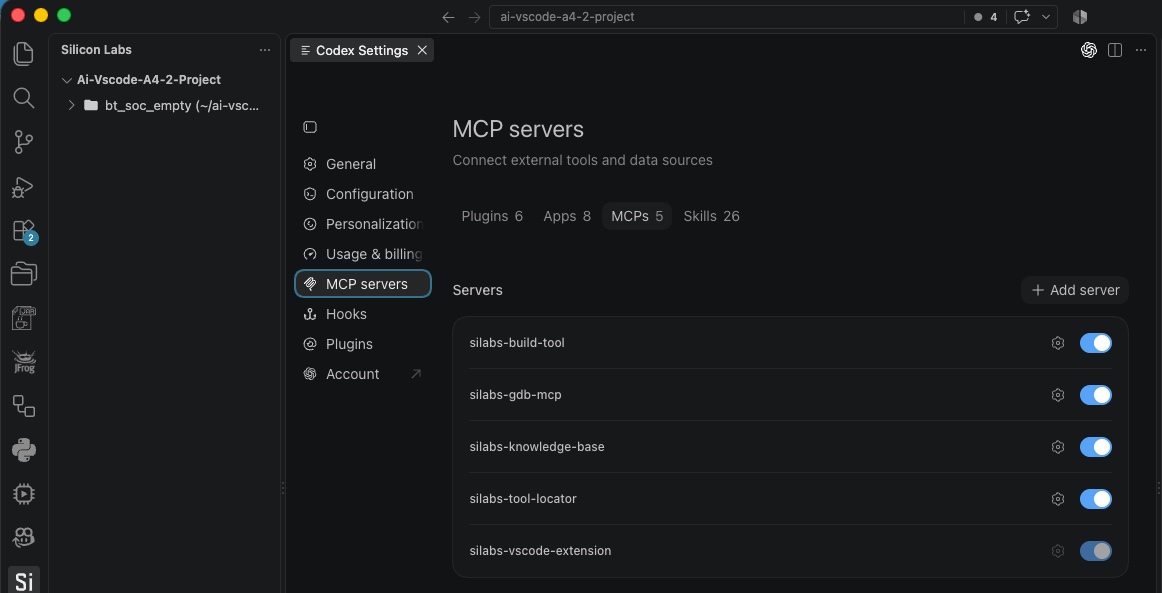Viewport: 1162px width, 593px height.
Task: Click the silabs-gdb-mcp server name
Action: pyautogui.click(x=516, y=394)
